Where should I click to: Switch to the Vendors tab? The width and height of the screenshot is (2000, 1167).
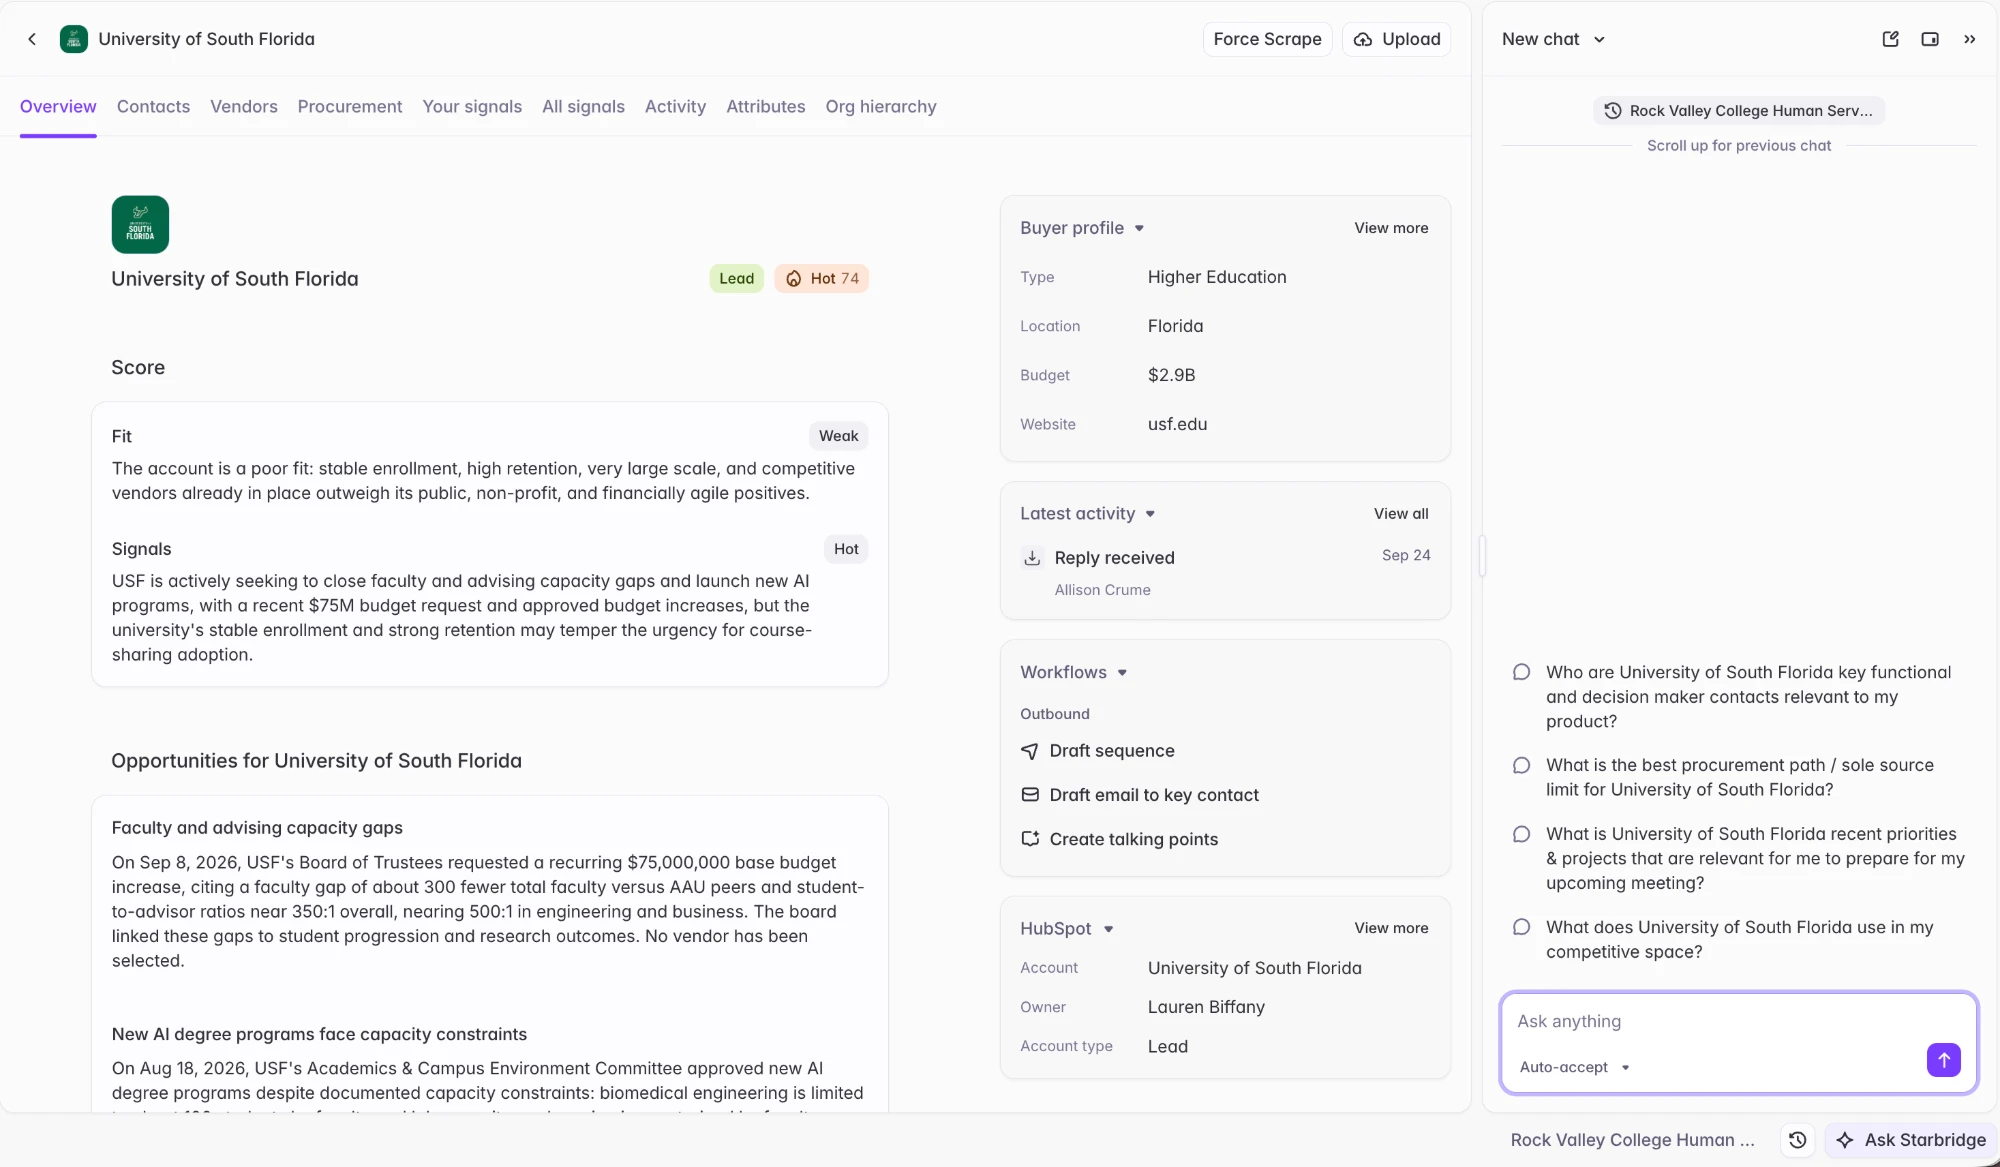pos(244,106)
